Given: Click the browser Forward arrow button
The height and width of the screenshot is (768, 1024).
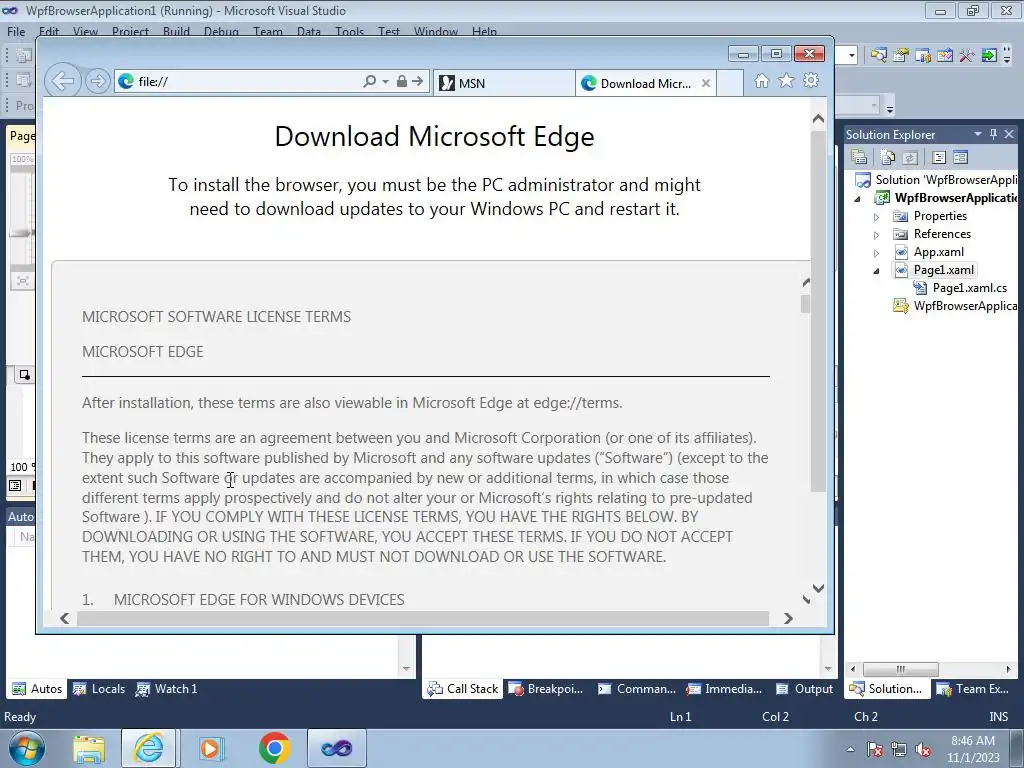Looking at the screenshot, I should point(97,81).
